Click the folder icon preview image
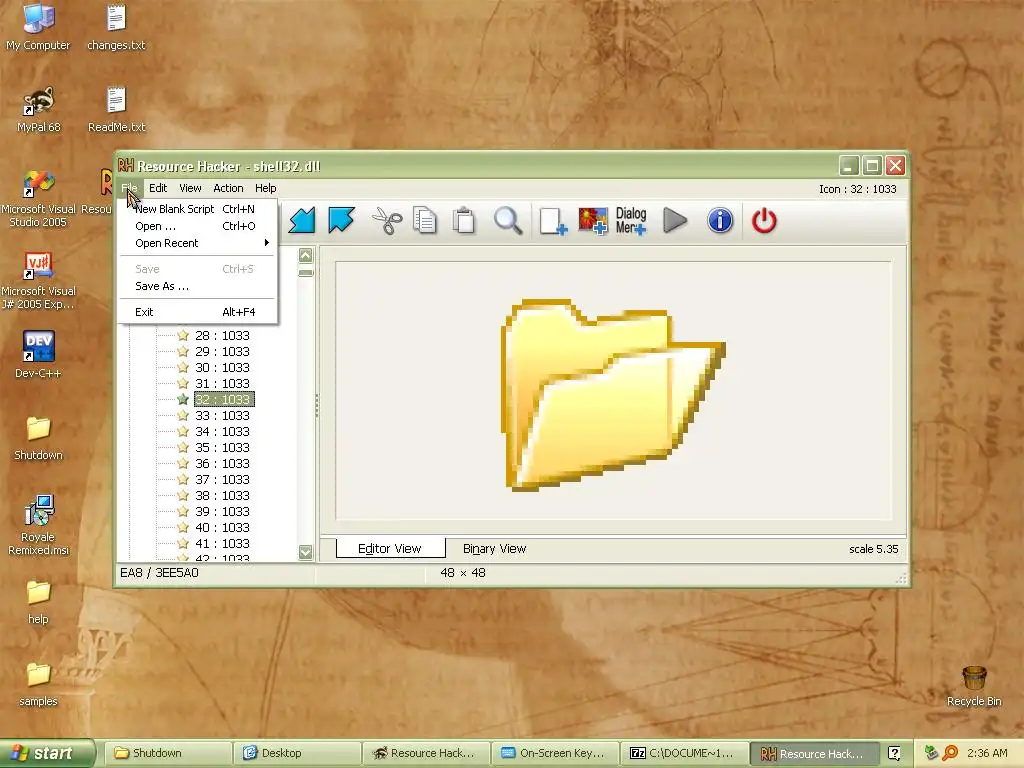This screenshot has height=768, width=1024. (x=613, y=394)
